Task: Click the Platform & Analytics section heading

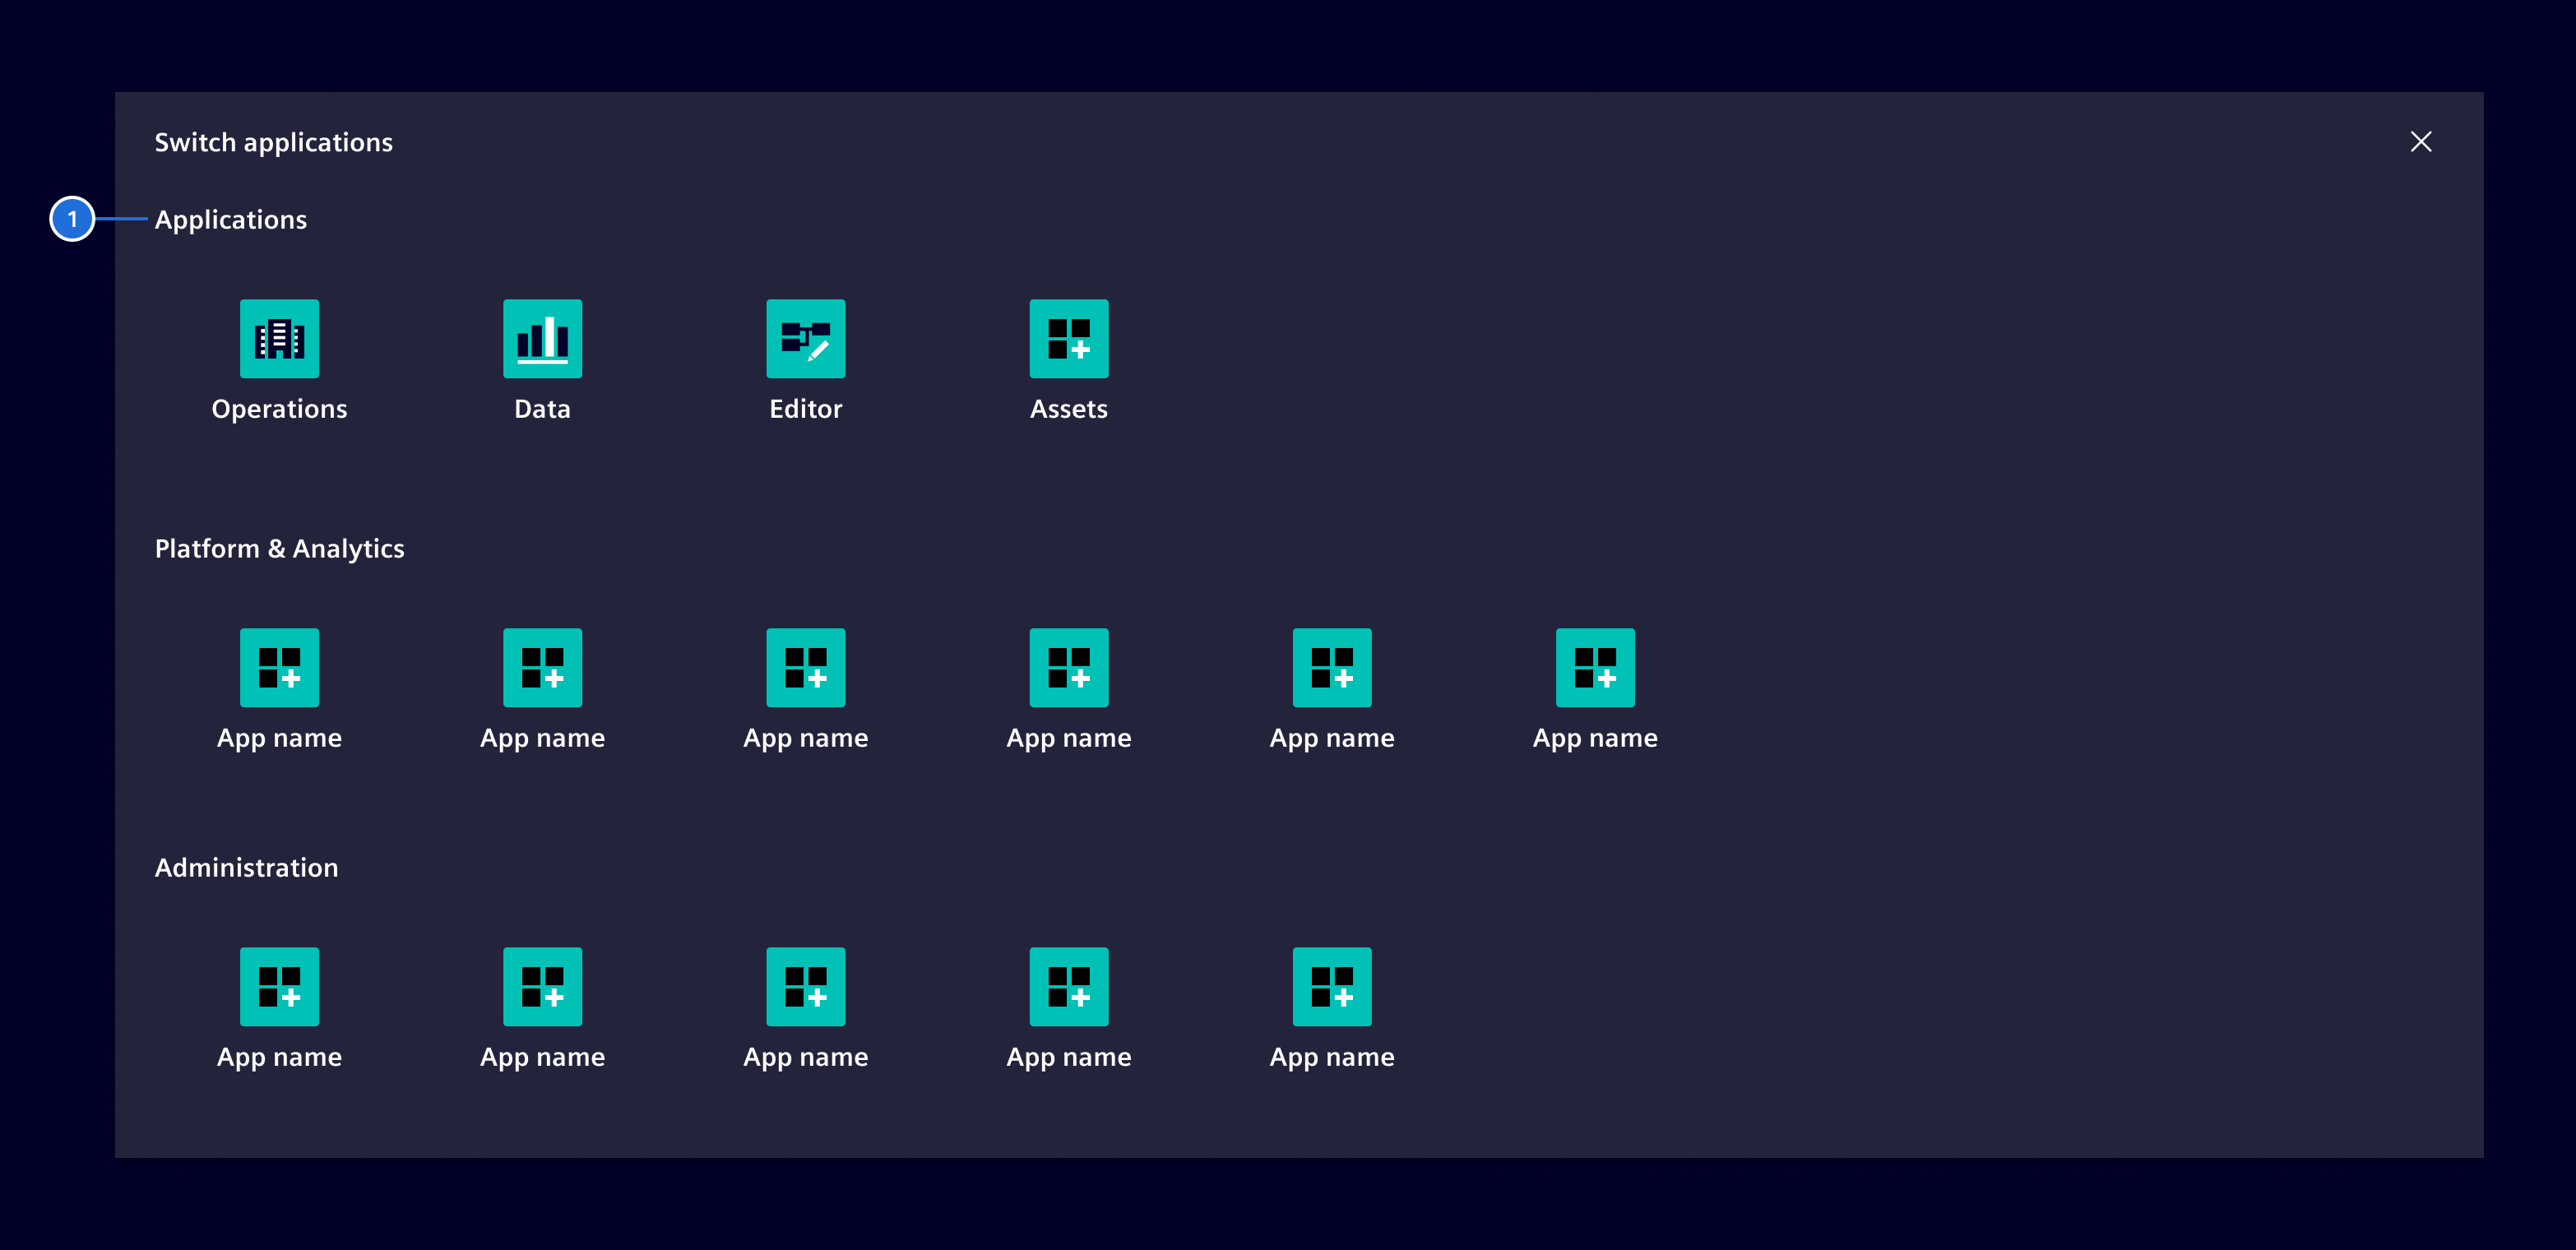Action: (279, 548)
